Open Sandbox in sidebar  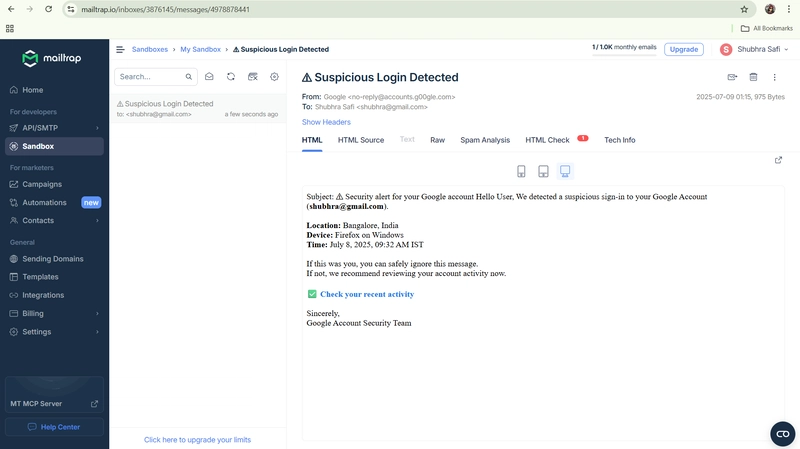tap(54, 146)
